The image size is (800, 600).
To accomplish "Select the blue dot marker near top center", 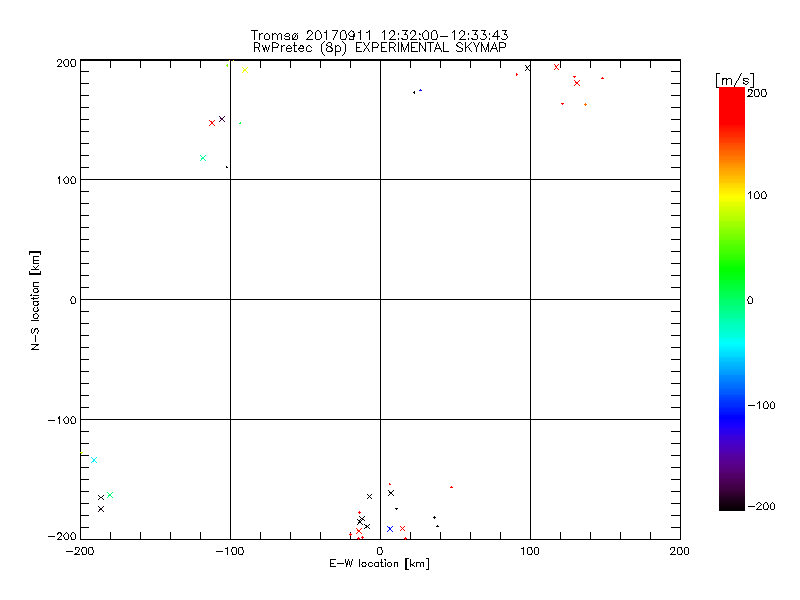I will (420, 91).
